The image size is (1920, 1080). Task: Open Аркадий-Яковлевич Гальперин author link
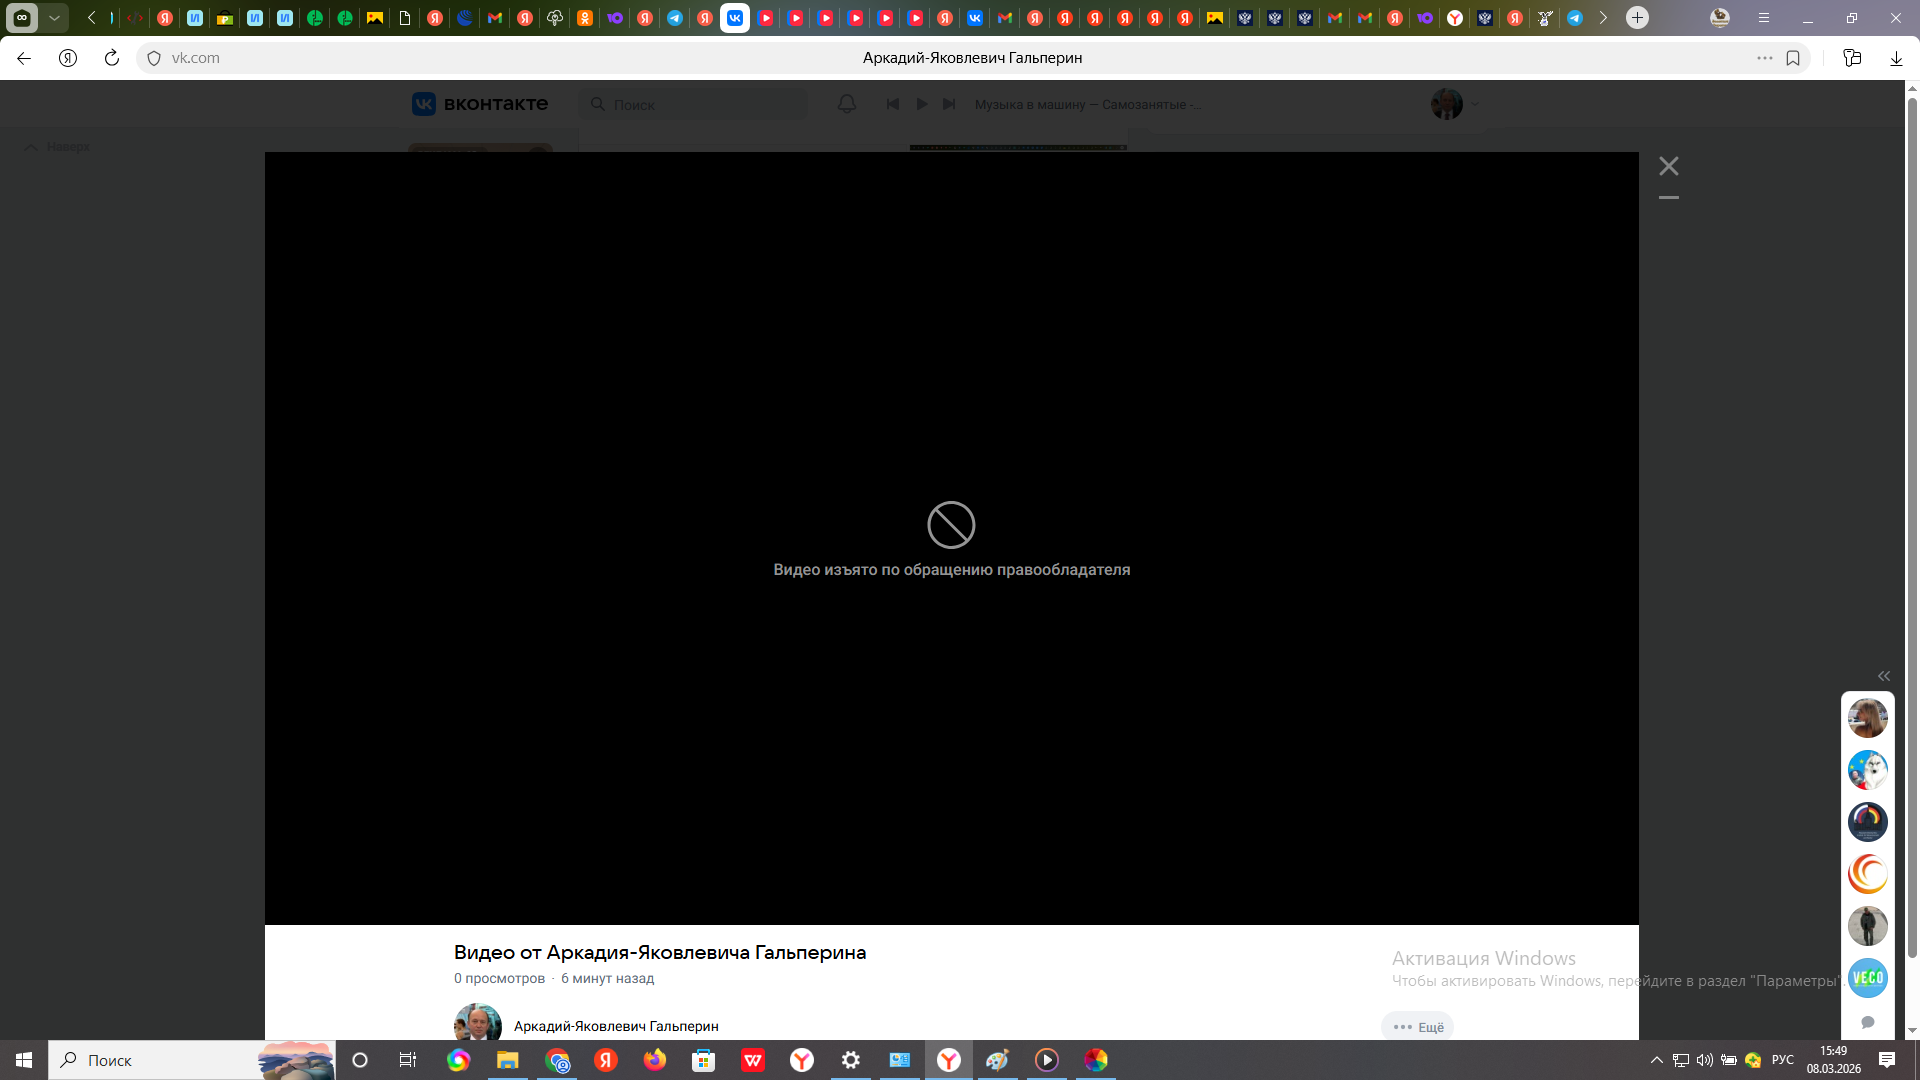click(x=616, y=1026)
